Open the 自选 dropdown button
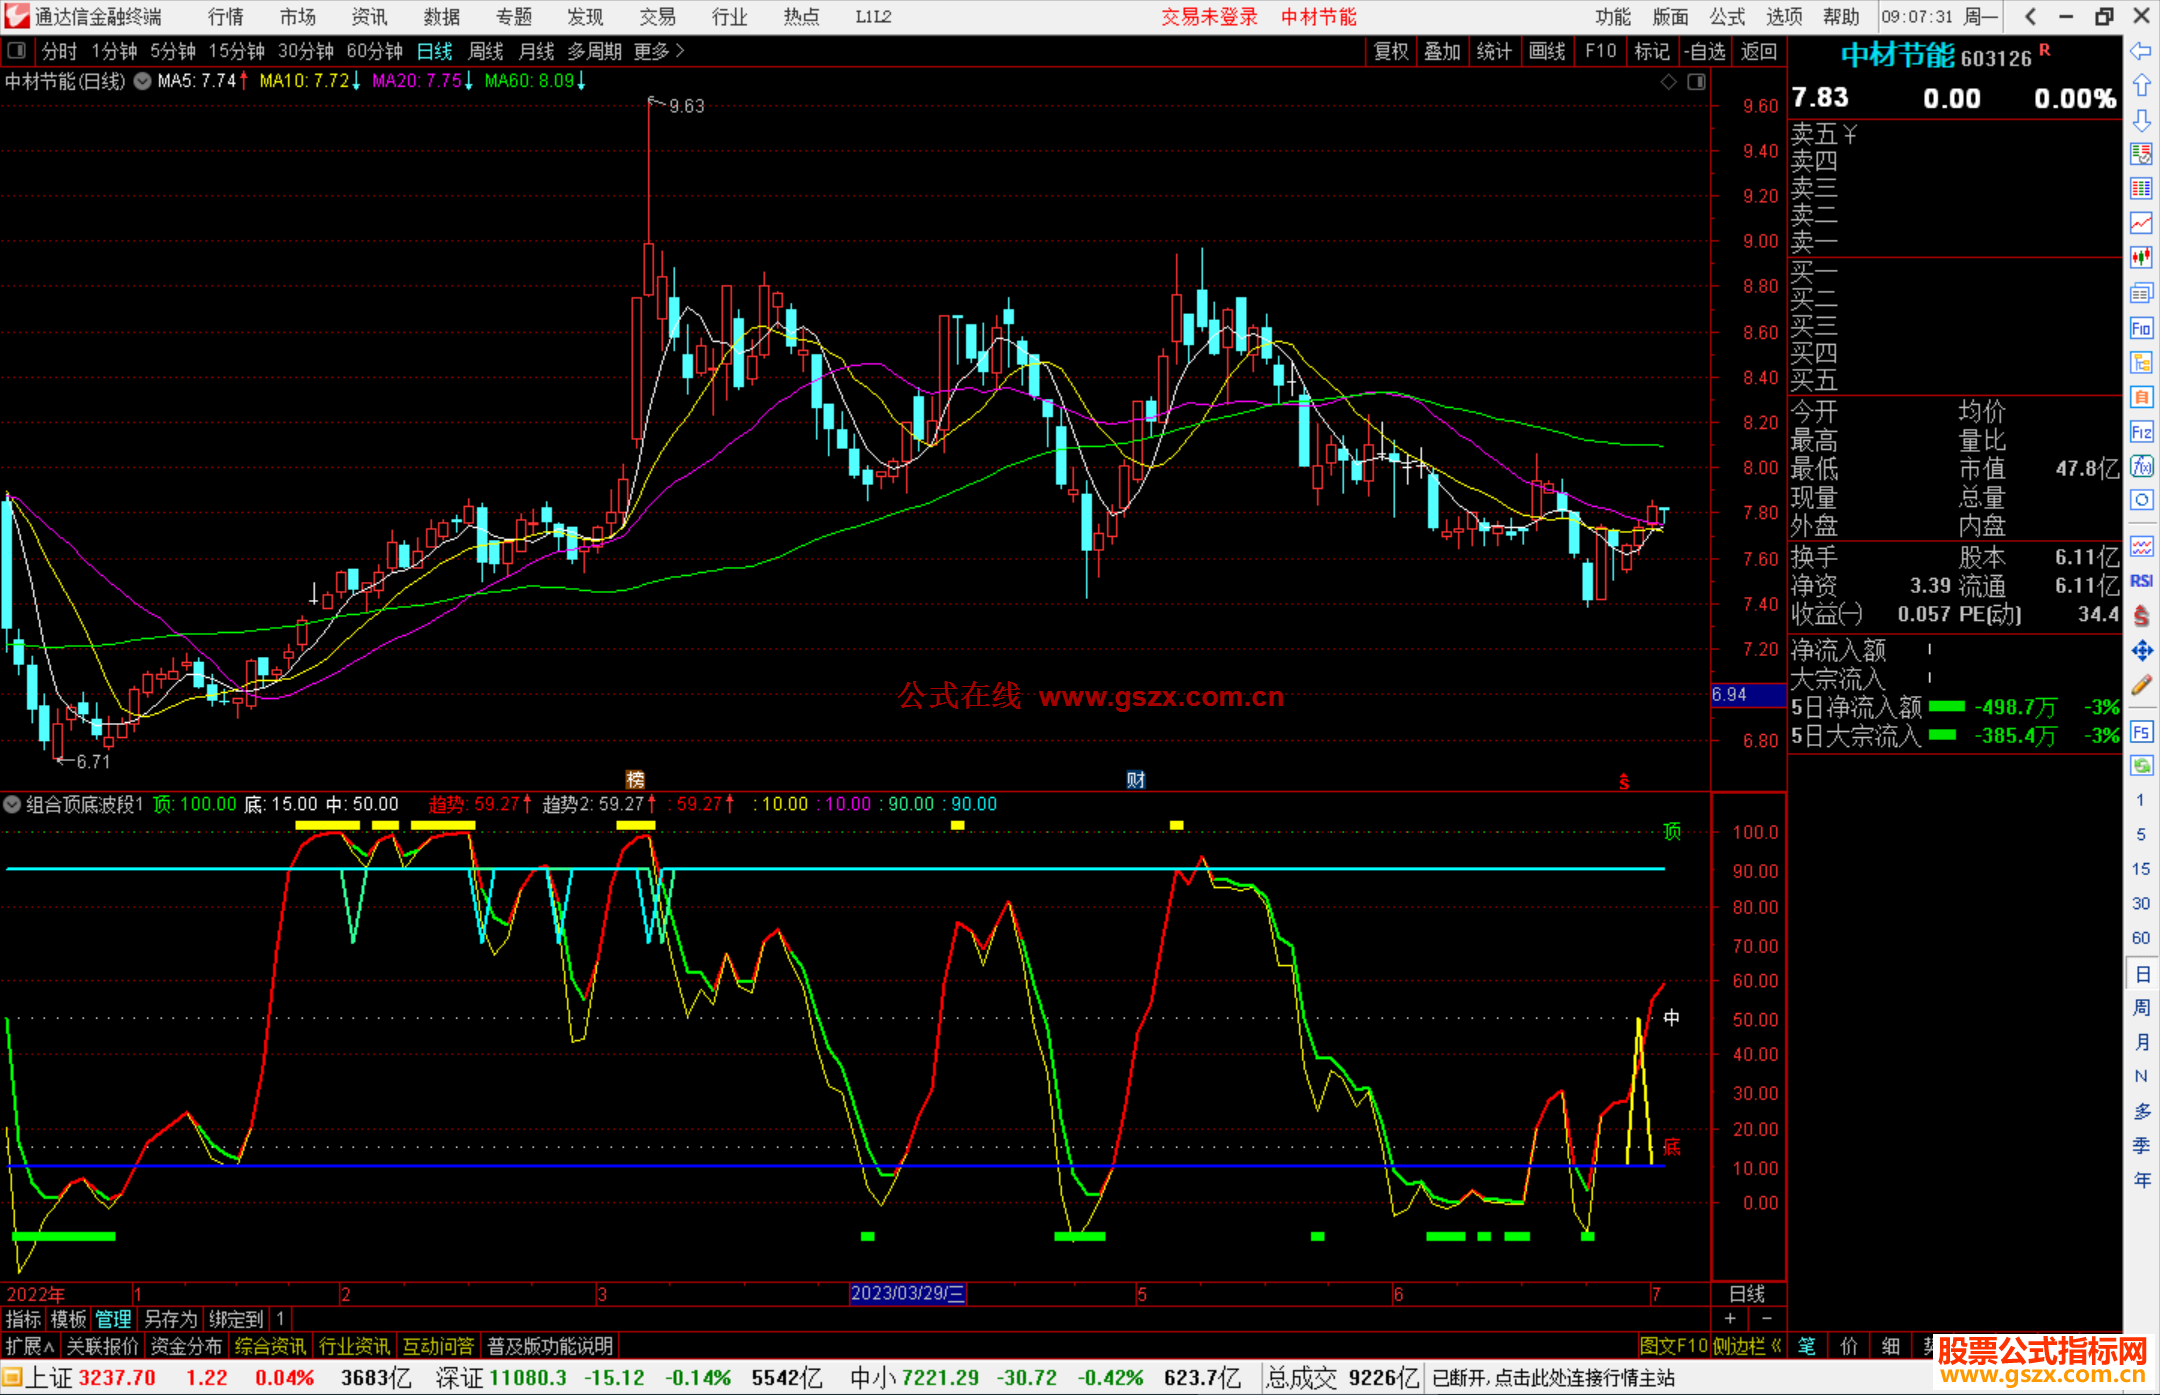This screenshot has width=2160, height=1395. (1704, 51)
